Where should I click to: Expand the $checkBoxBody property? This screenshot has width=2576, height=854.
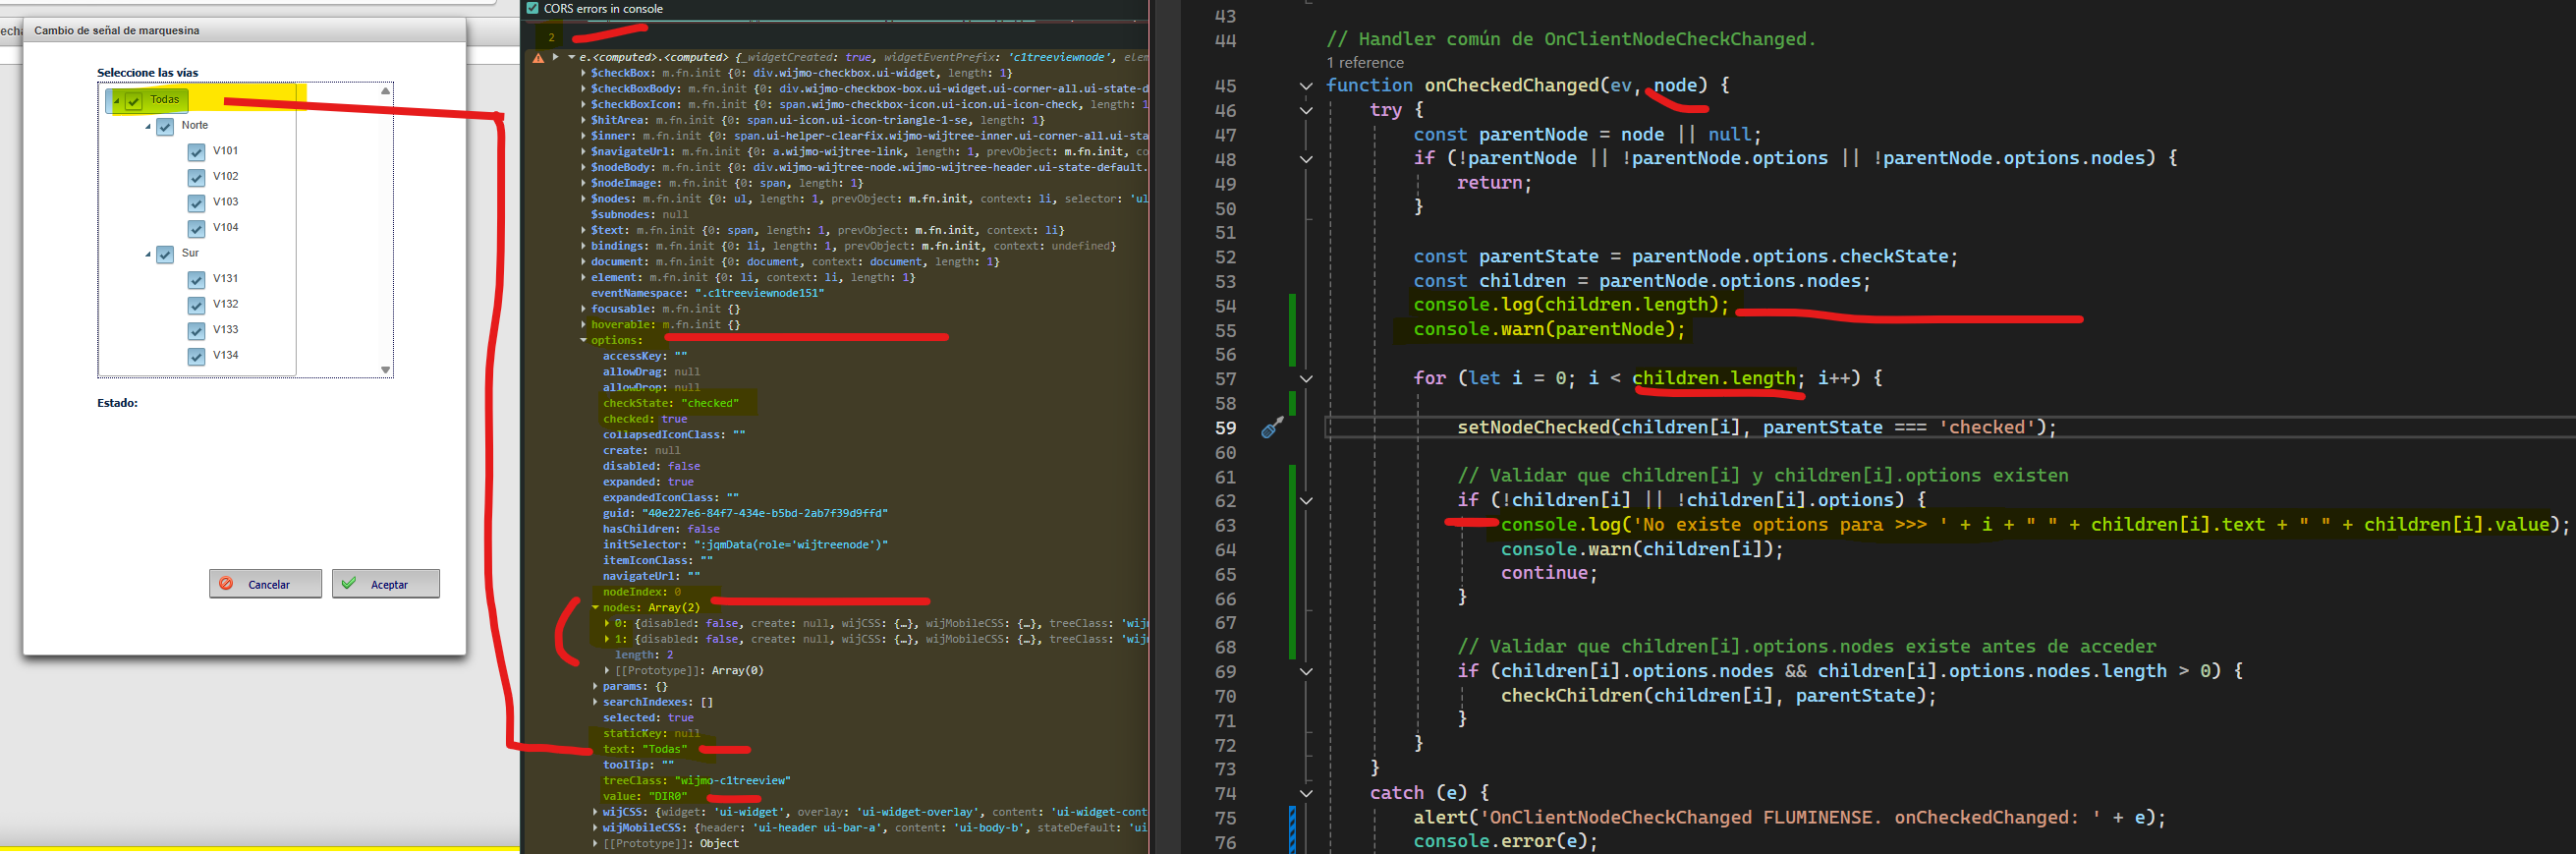point(584,89)
